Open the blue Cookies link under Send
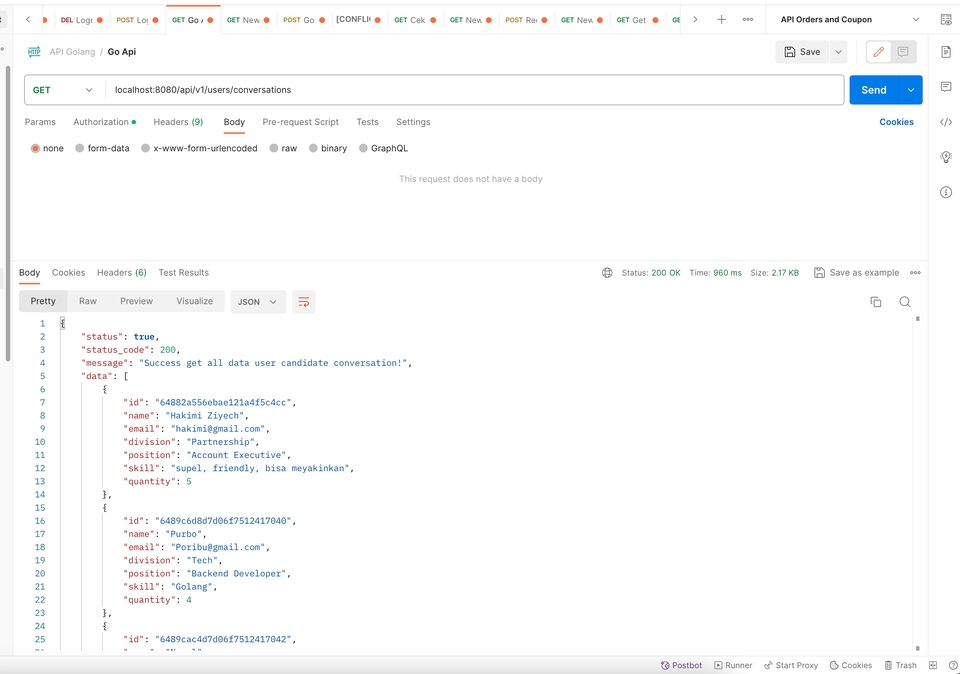The height and width of the screenshot is (674, 960). coord(896,122)
